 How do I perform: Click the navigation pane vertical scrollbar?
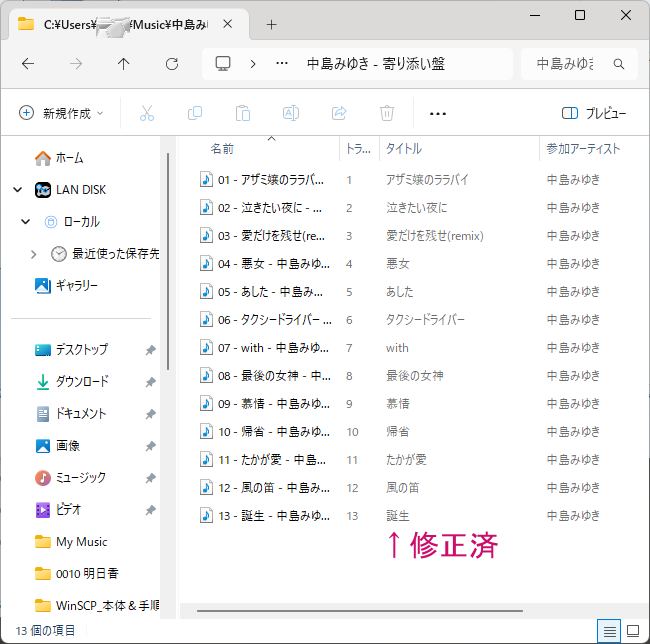pyautogui.click(x=168, y=261)
